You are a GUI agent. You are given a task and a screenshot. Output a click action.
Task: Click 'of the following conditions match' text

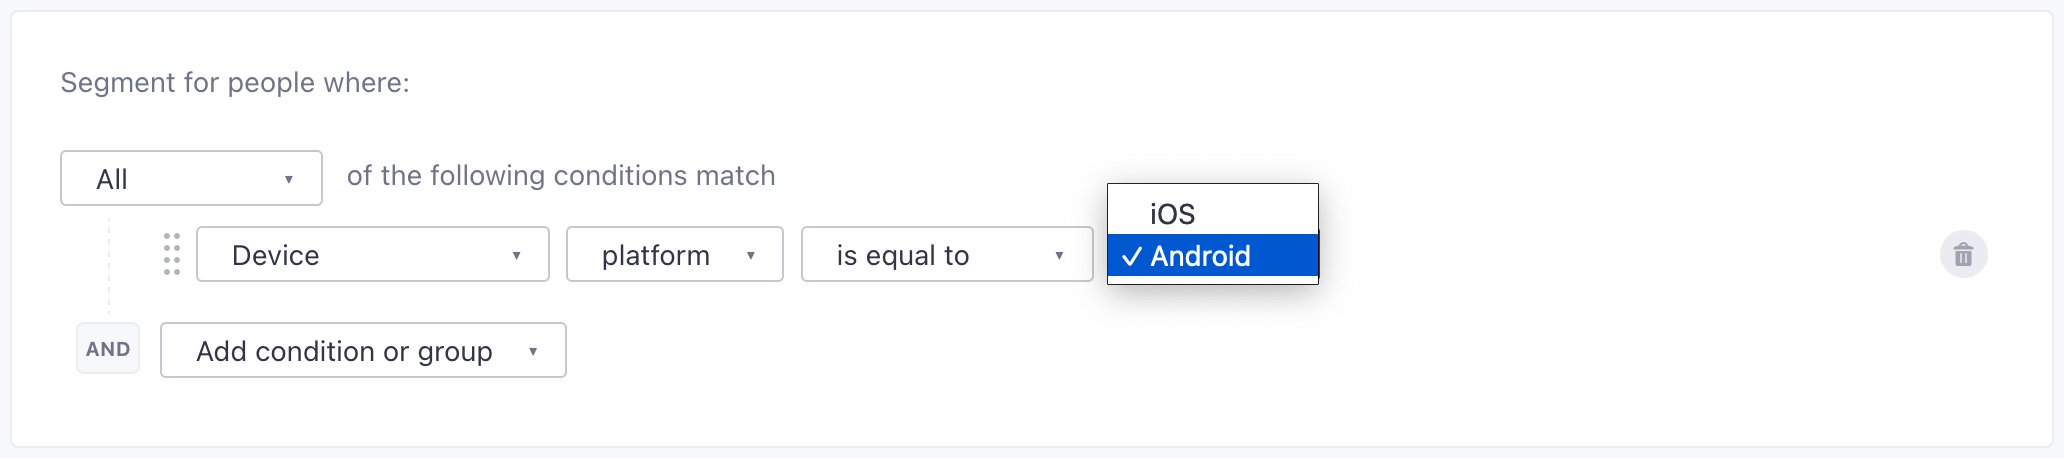[561, 176]
